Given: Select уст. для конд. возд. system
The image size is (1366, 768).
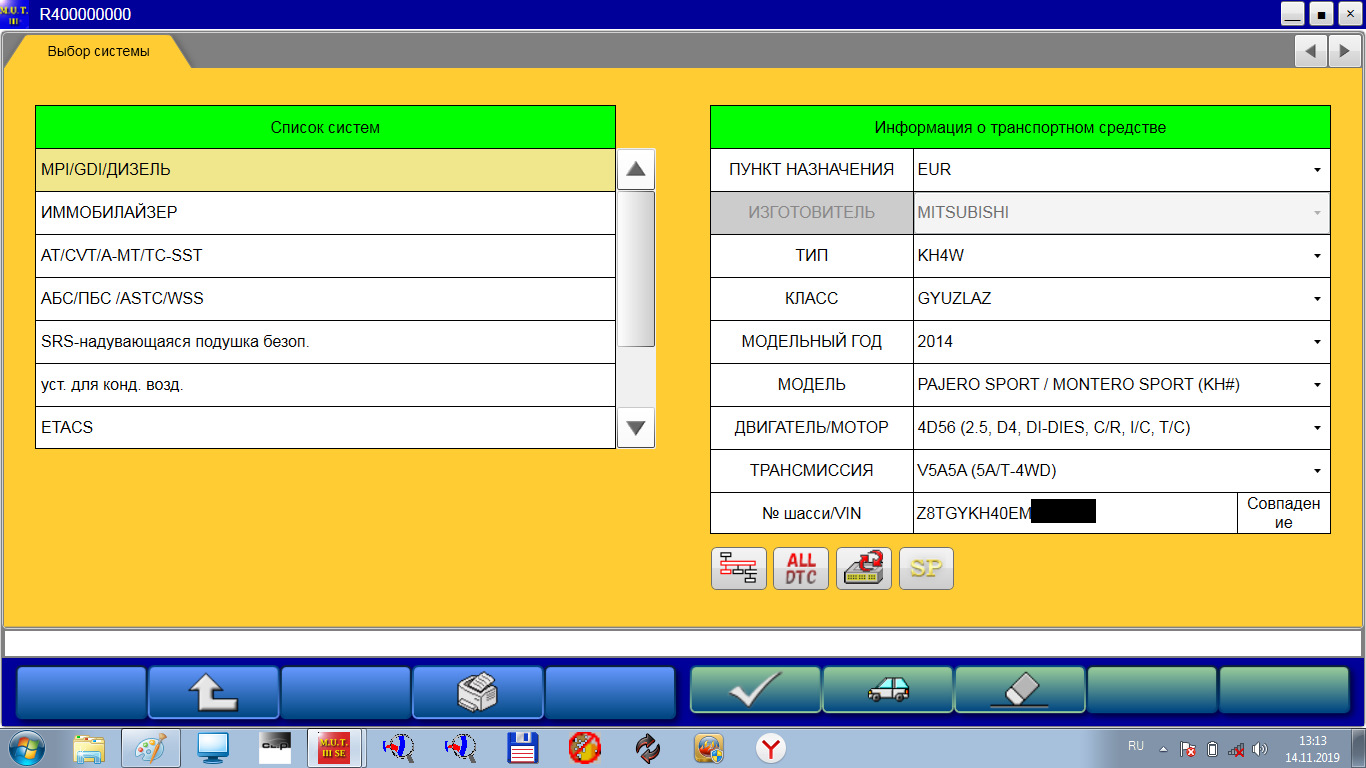Looking at the screenshot, I should pos(325,385).
